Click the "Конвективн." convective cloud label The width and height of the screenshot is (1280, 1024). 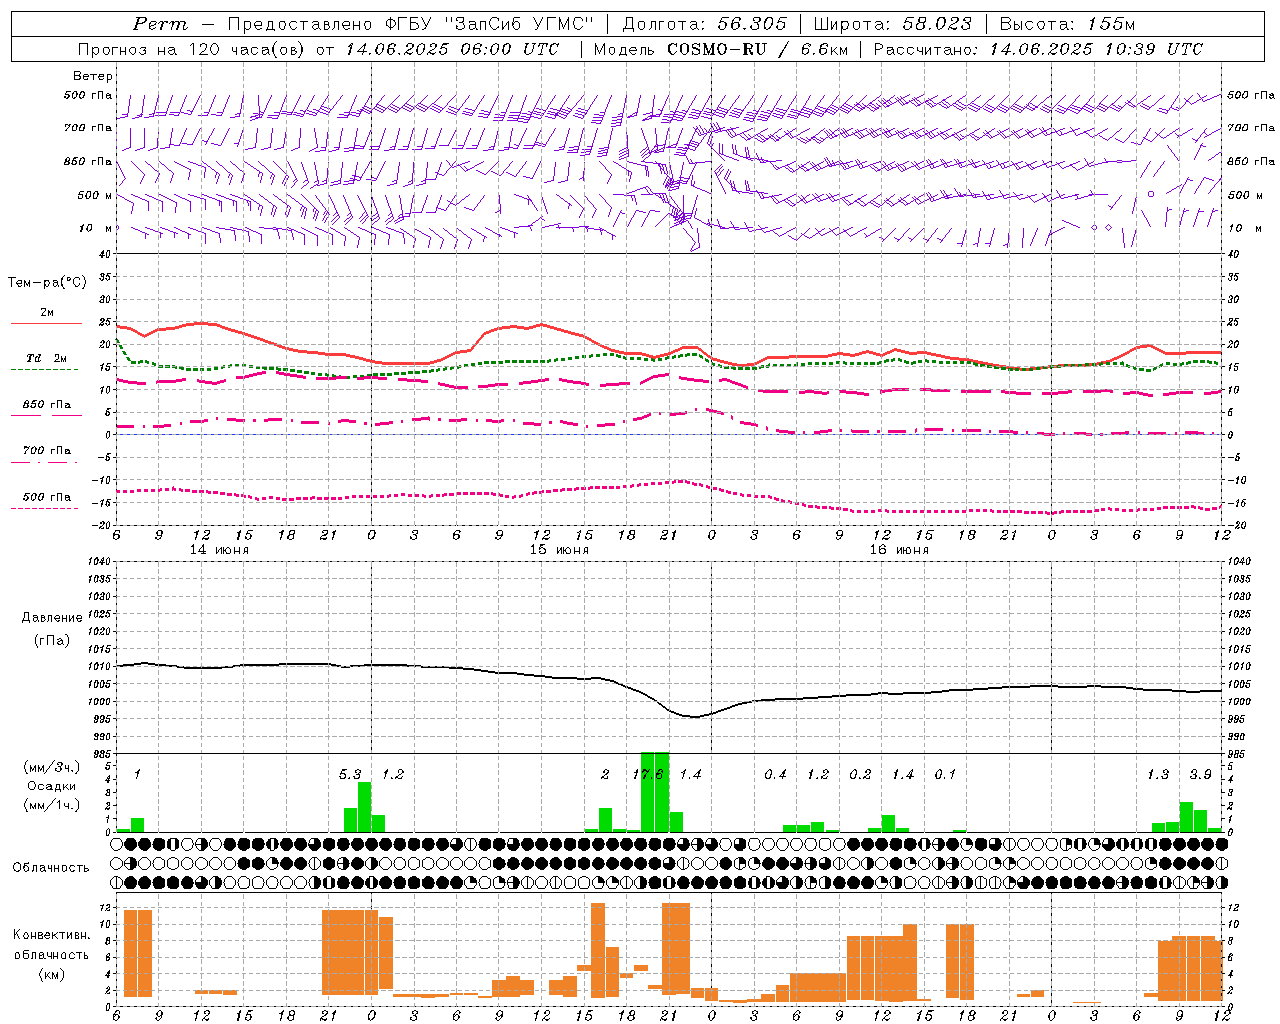[x=51, y=935]
